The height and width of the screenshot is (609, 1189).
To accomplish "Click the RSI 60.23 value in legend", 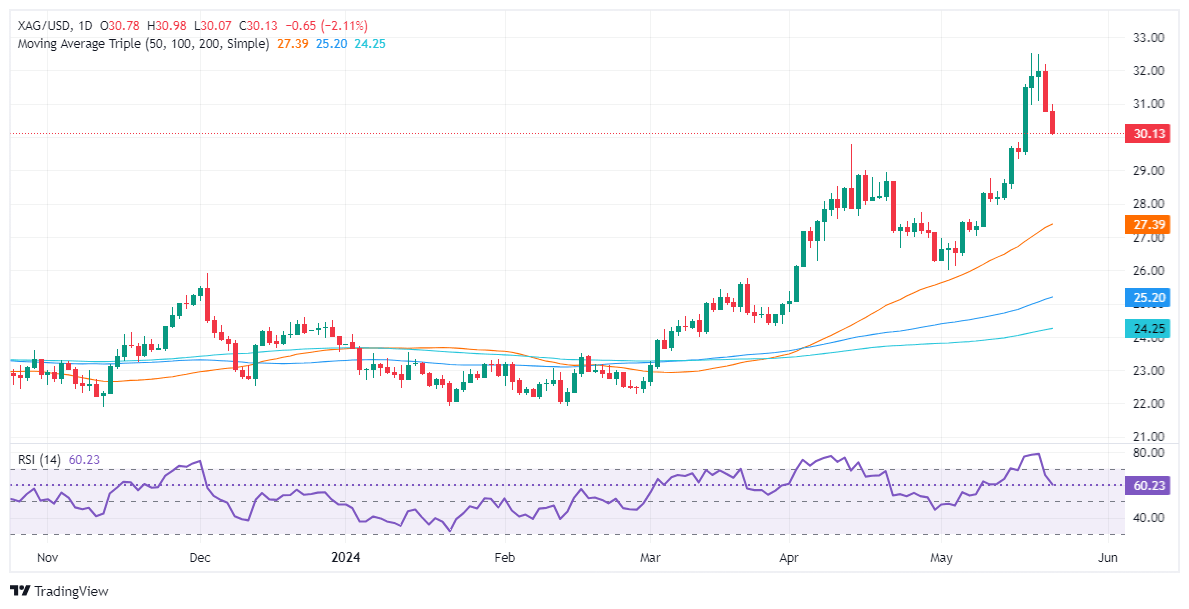I will pyautogui.click(x=84, y=460).
